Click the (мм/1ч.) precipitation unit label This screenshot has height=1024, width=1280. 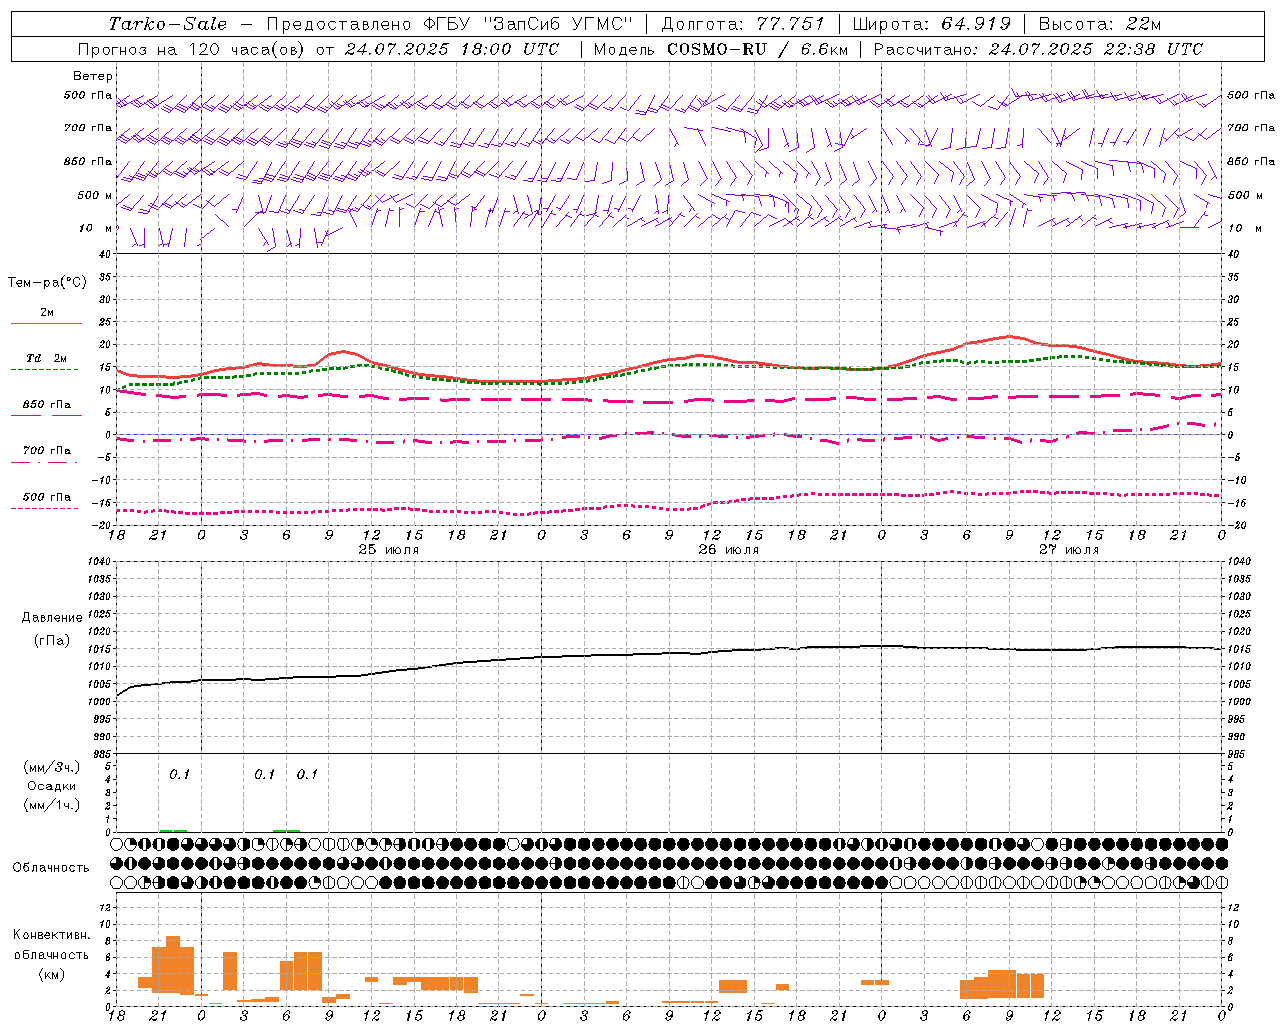51,805
